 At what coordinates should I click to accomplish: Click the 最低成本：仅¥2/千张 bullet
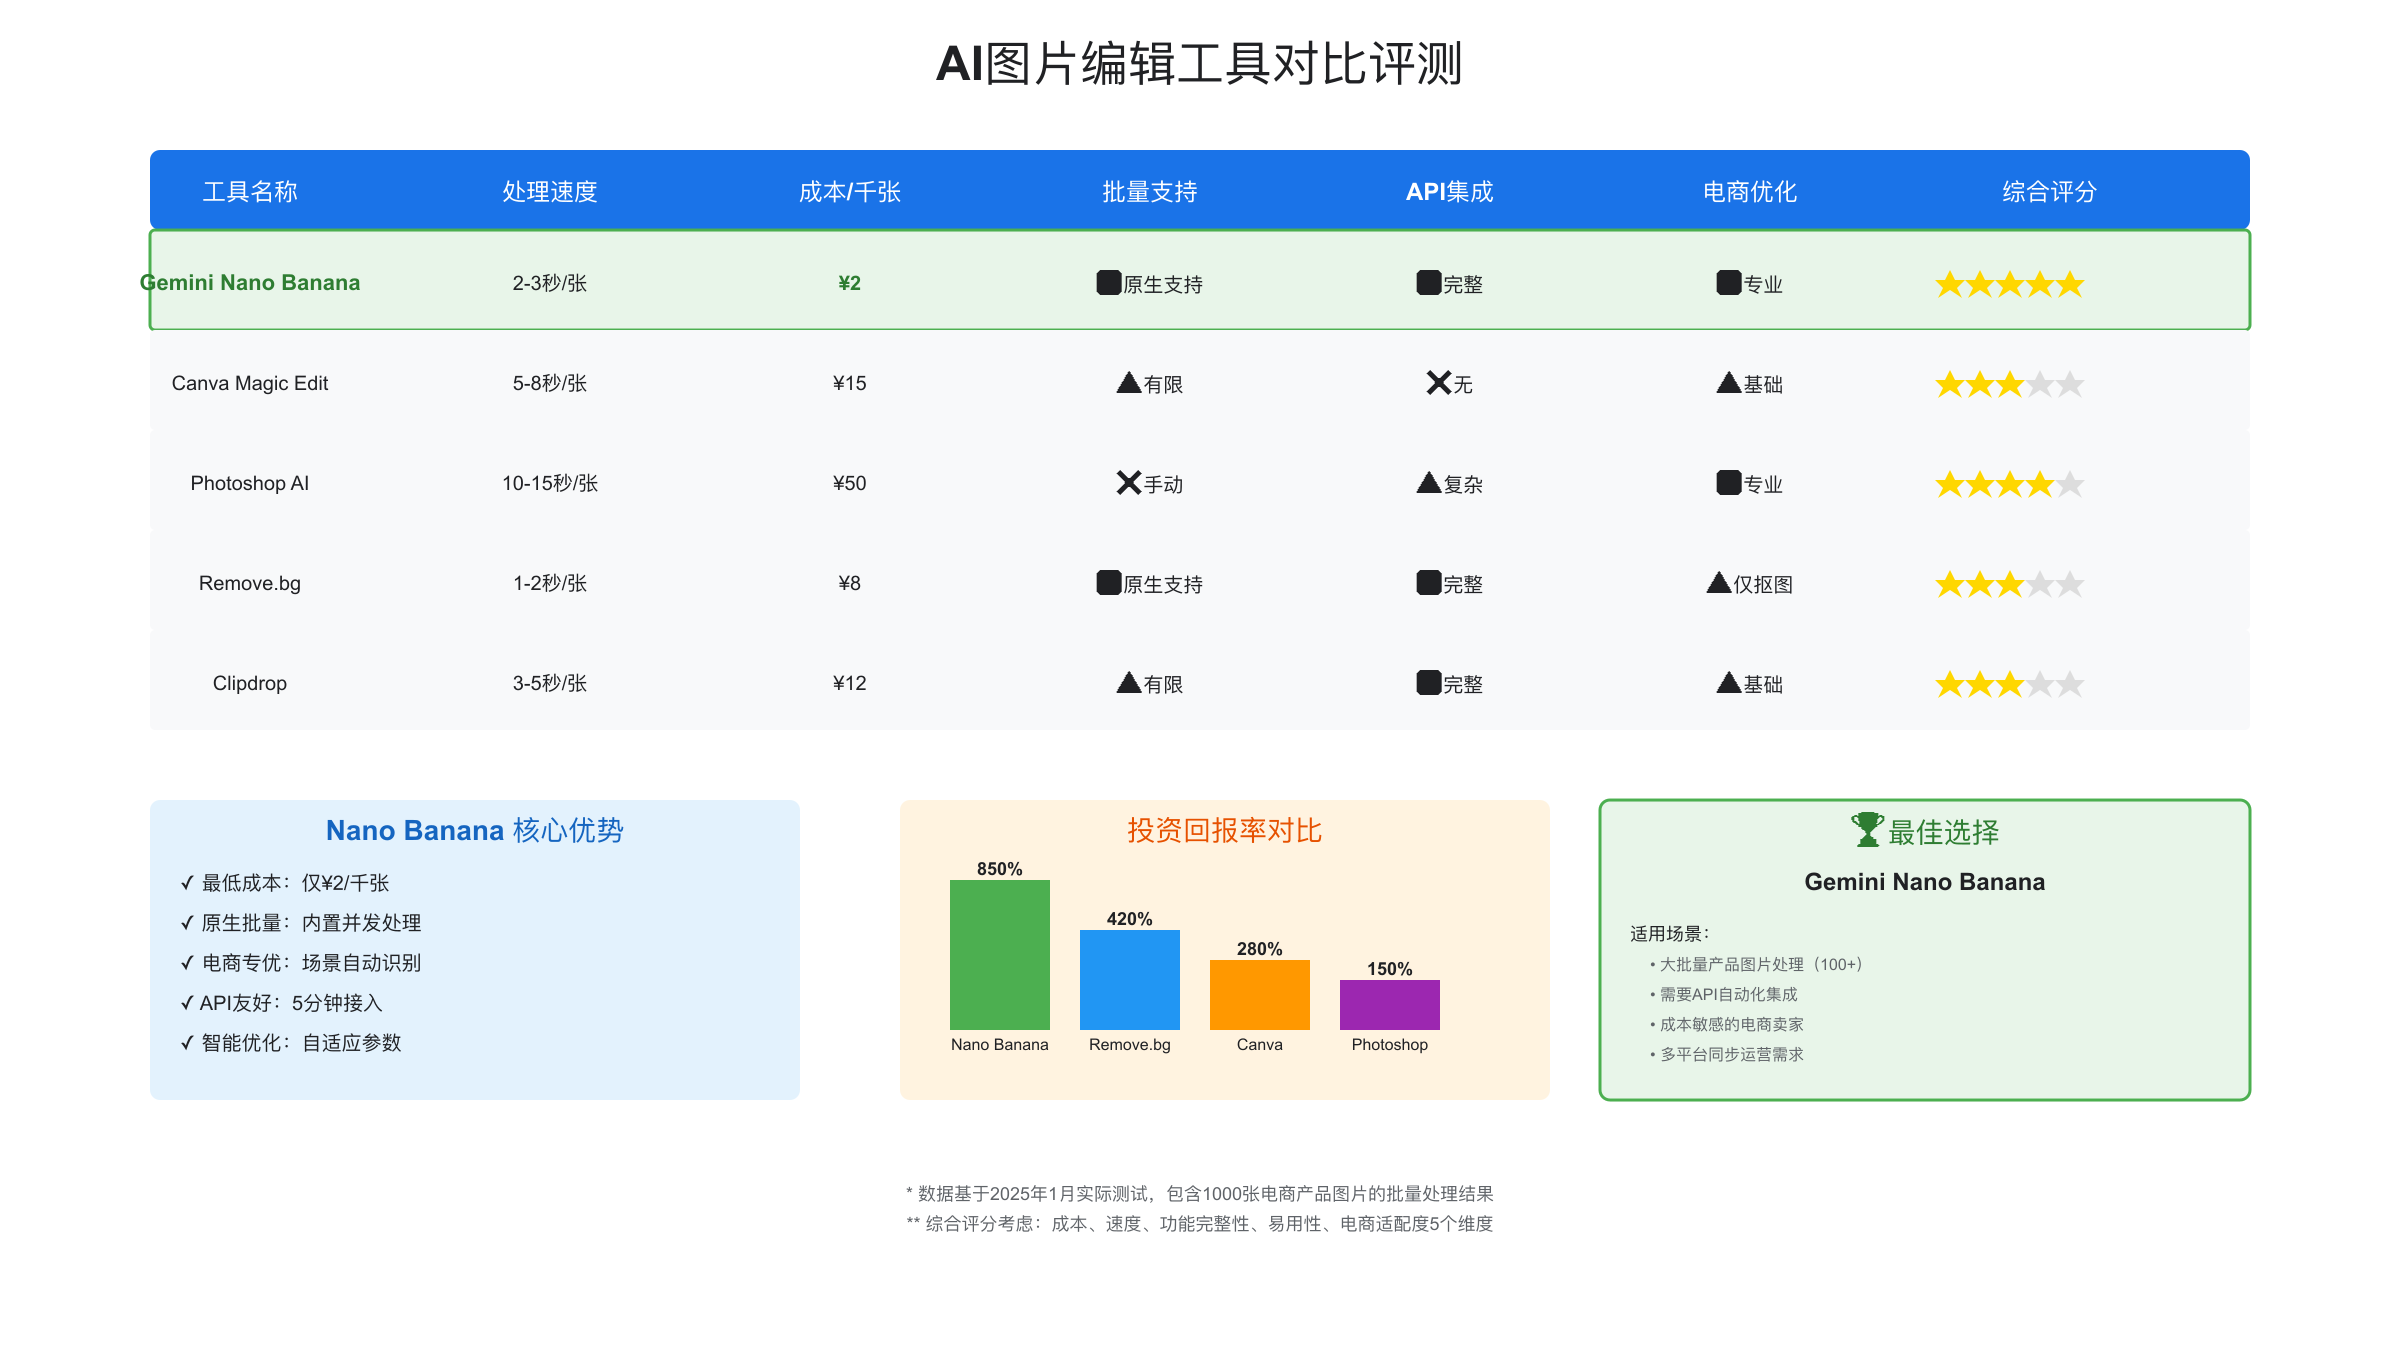[285, 883]
